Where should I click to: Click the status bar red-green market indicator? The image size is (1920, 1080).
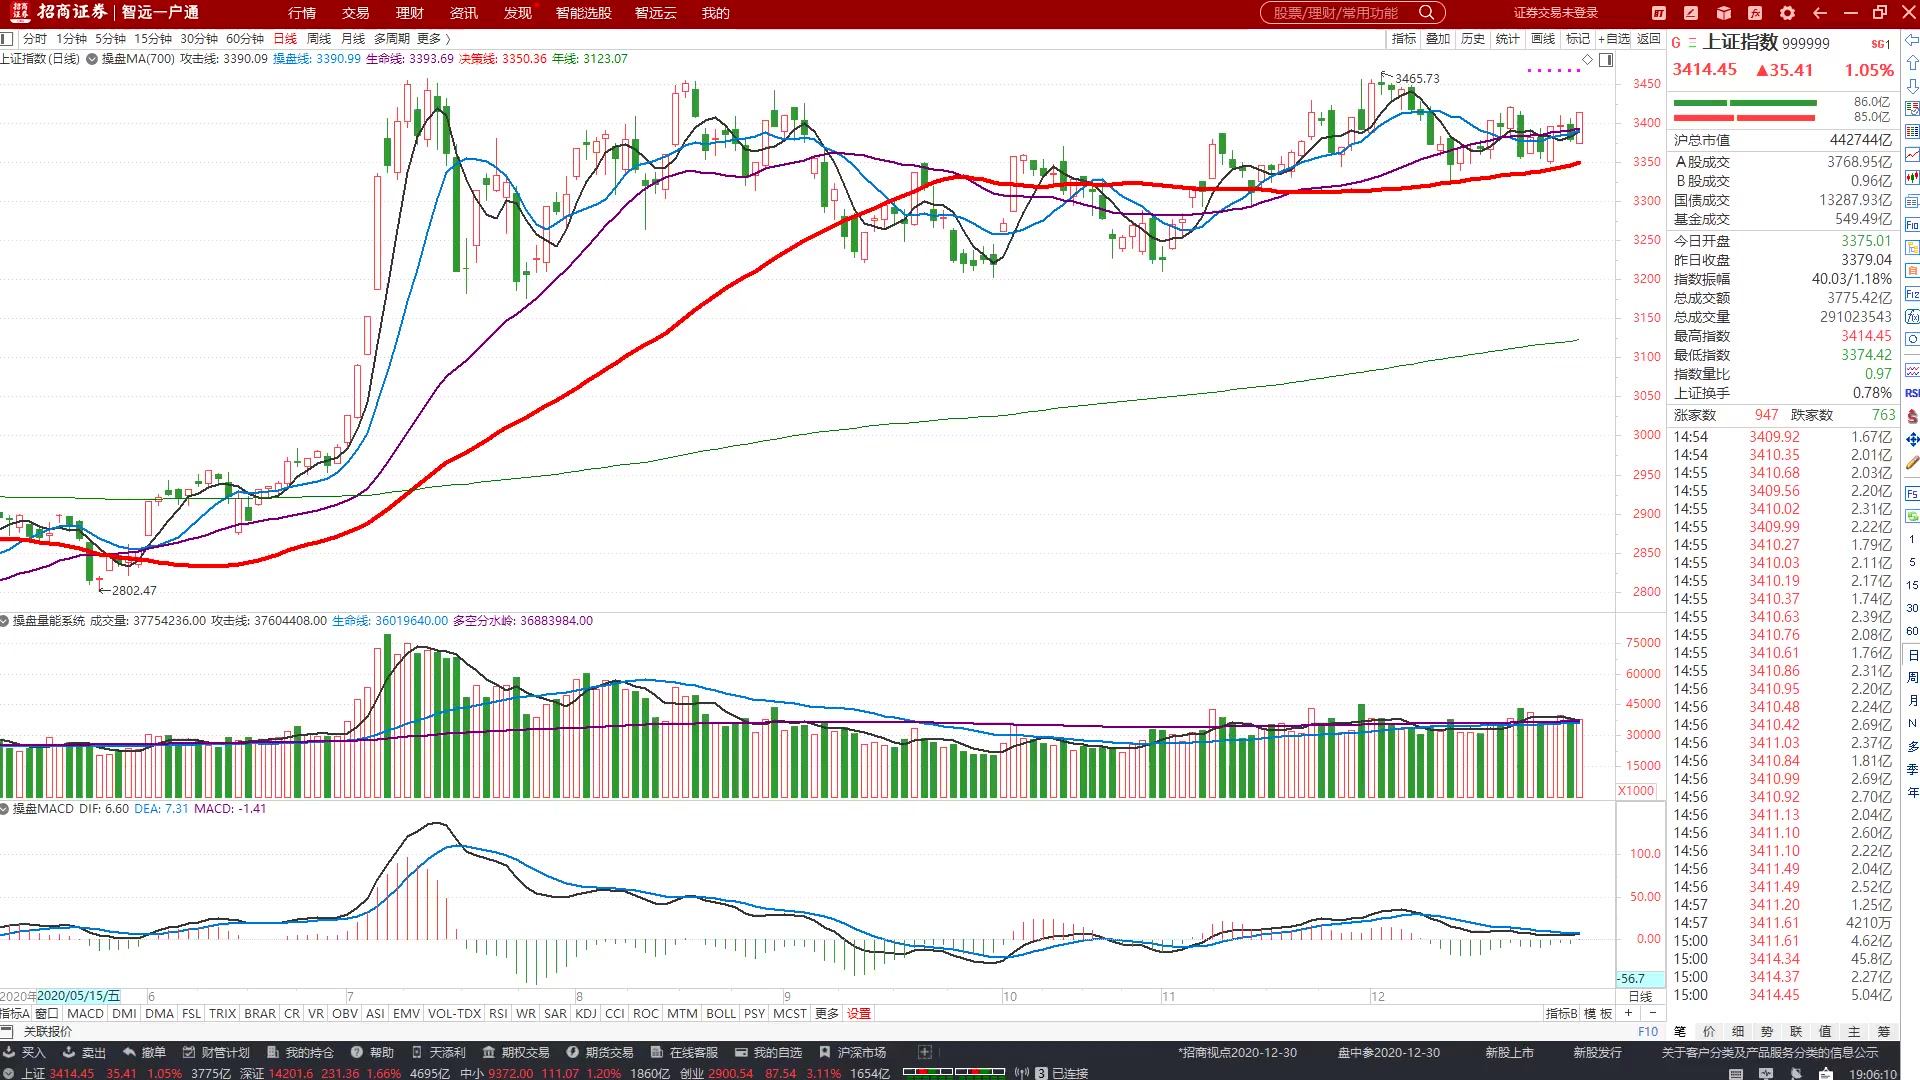point(954,1072)
